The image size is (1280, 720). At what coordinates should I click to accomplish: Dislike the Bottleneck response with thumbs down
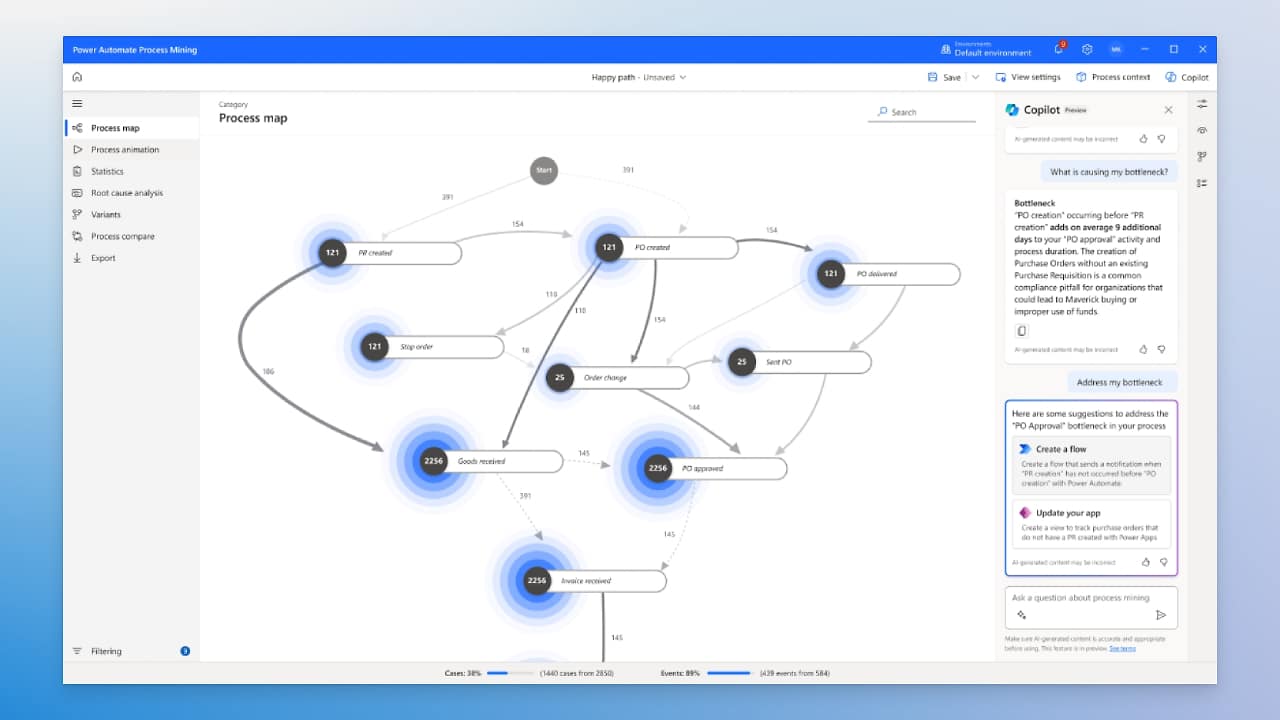[1161, 349]
